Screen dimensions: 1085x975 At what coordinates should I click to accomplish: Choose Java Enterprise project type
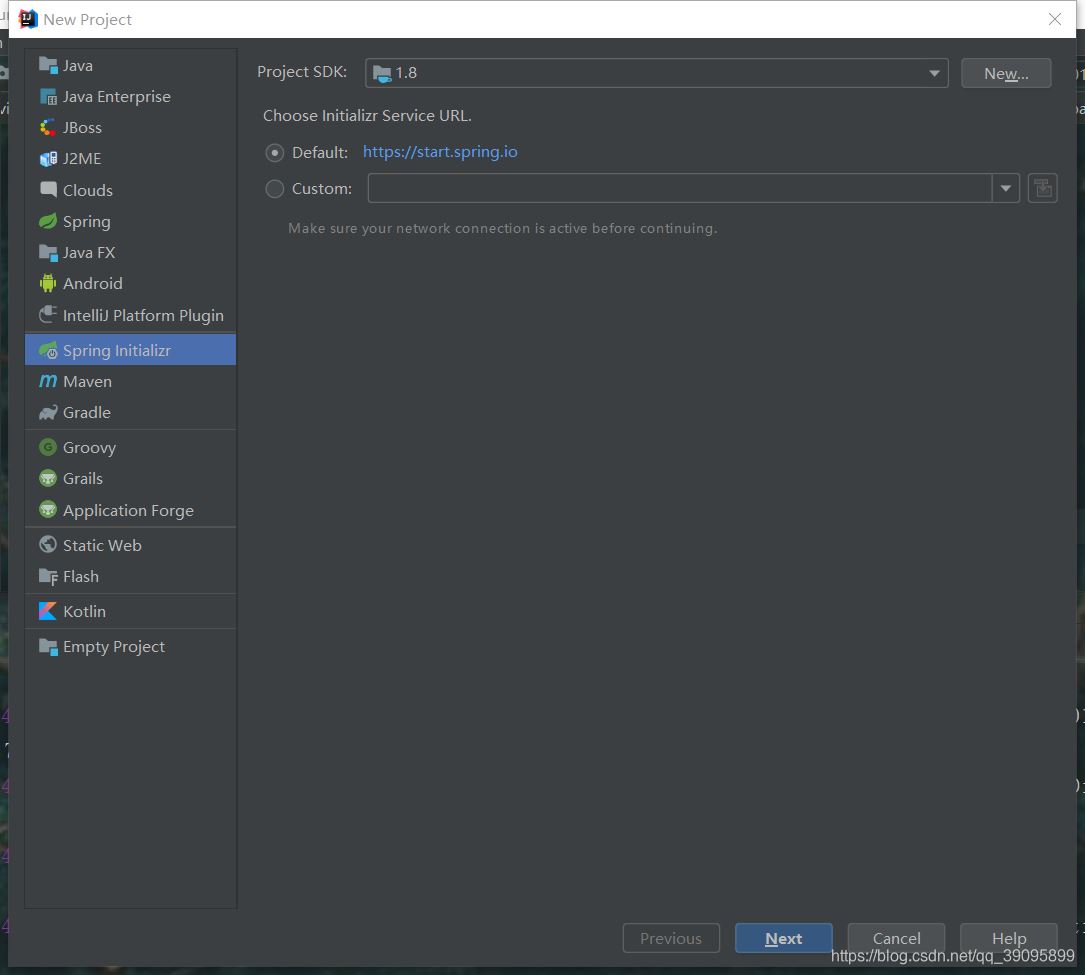[130, 97]
